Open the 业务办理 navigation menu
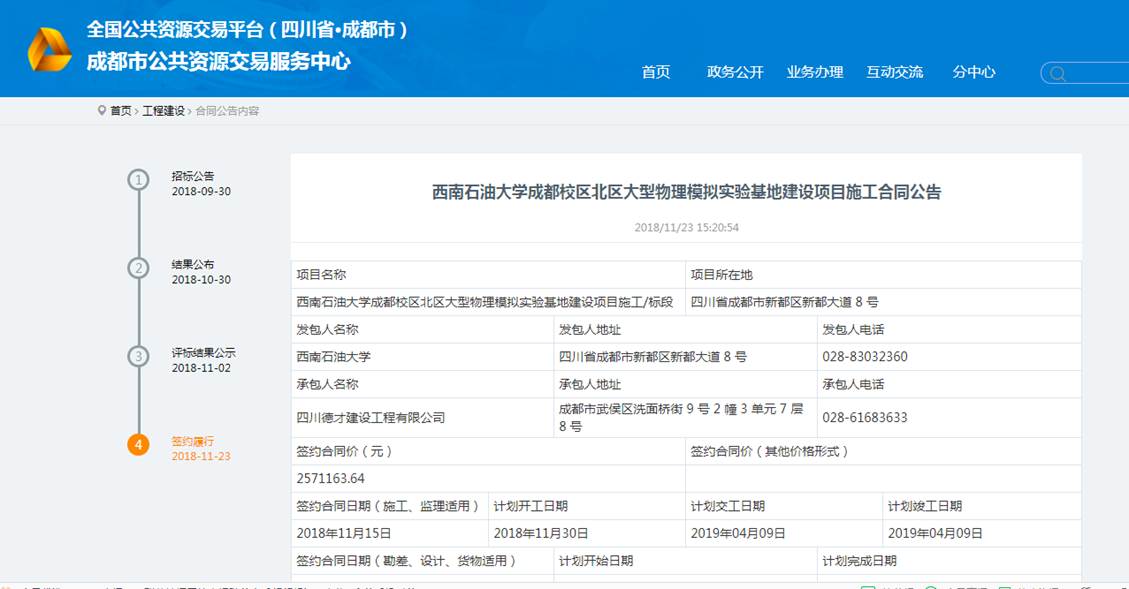 pyautogui.click(x=815, y=72)
